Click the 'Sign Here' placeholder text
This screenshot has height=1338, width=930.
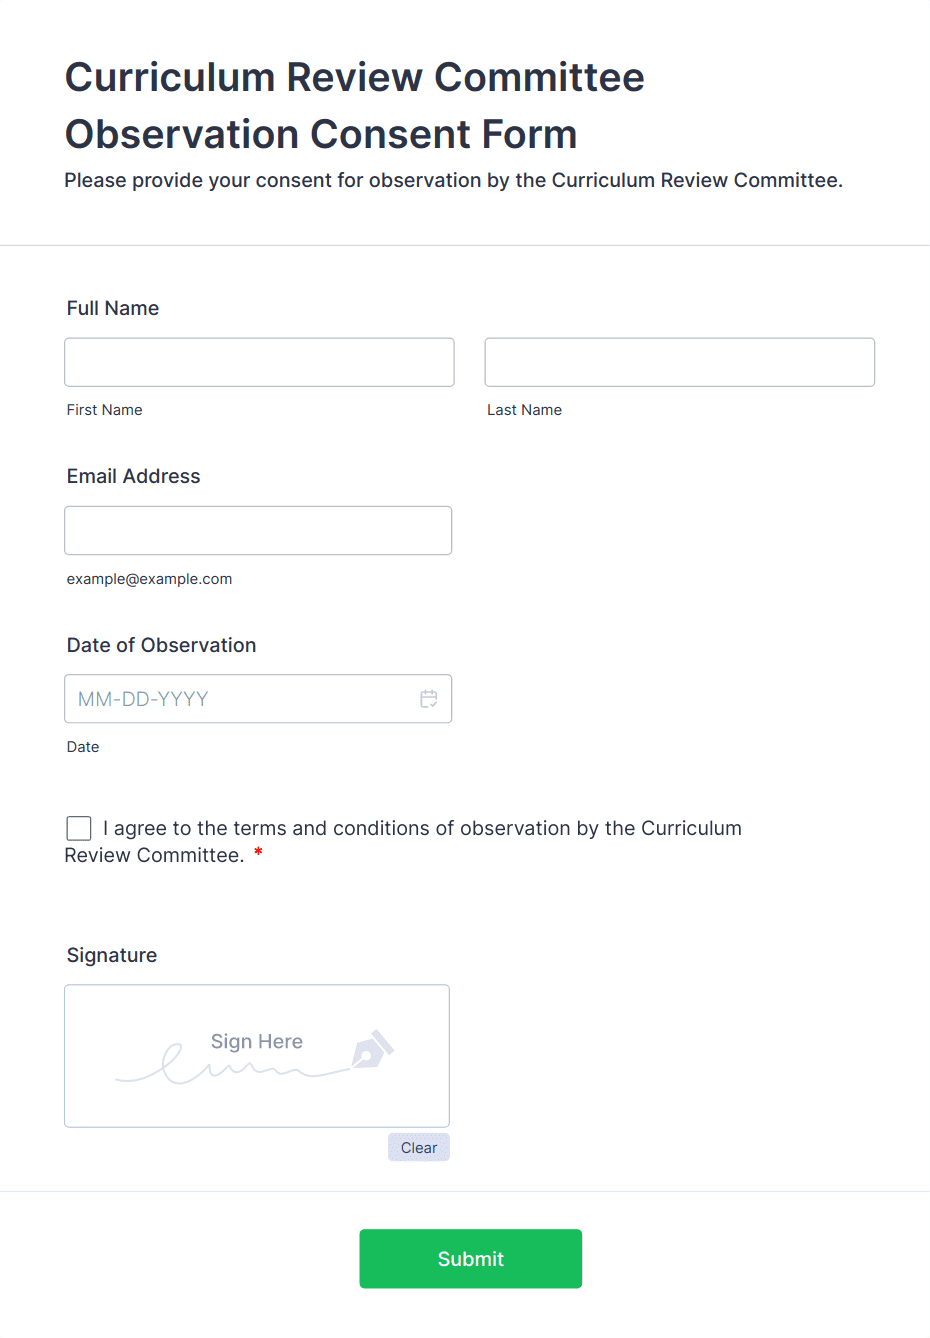coord(257,1041)
